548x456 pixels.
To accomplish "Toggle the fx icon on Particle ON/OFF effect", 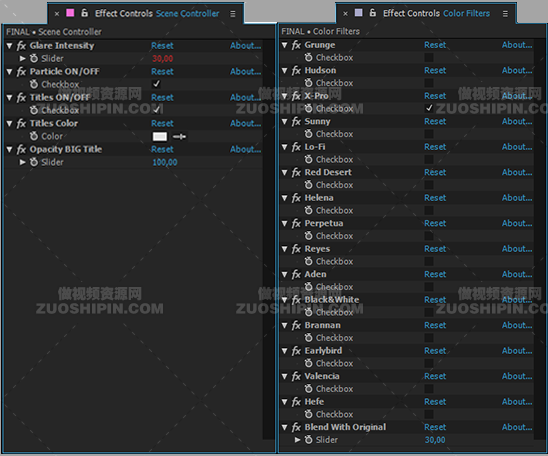I will pos(21,72).
